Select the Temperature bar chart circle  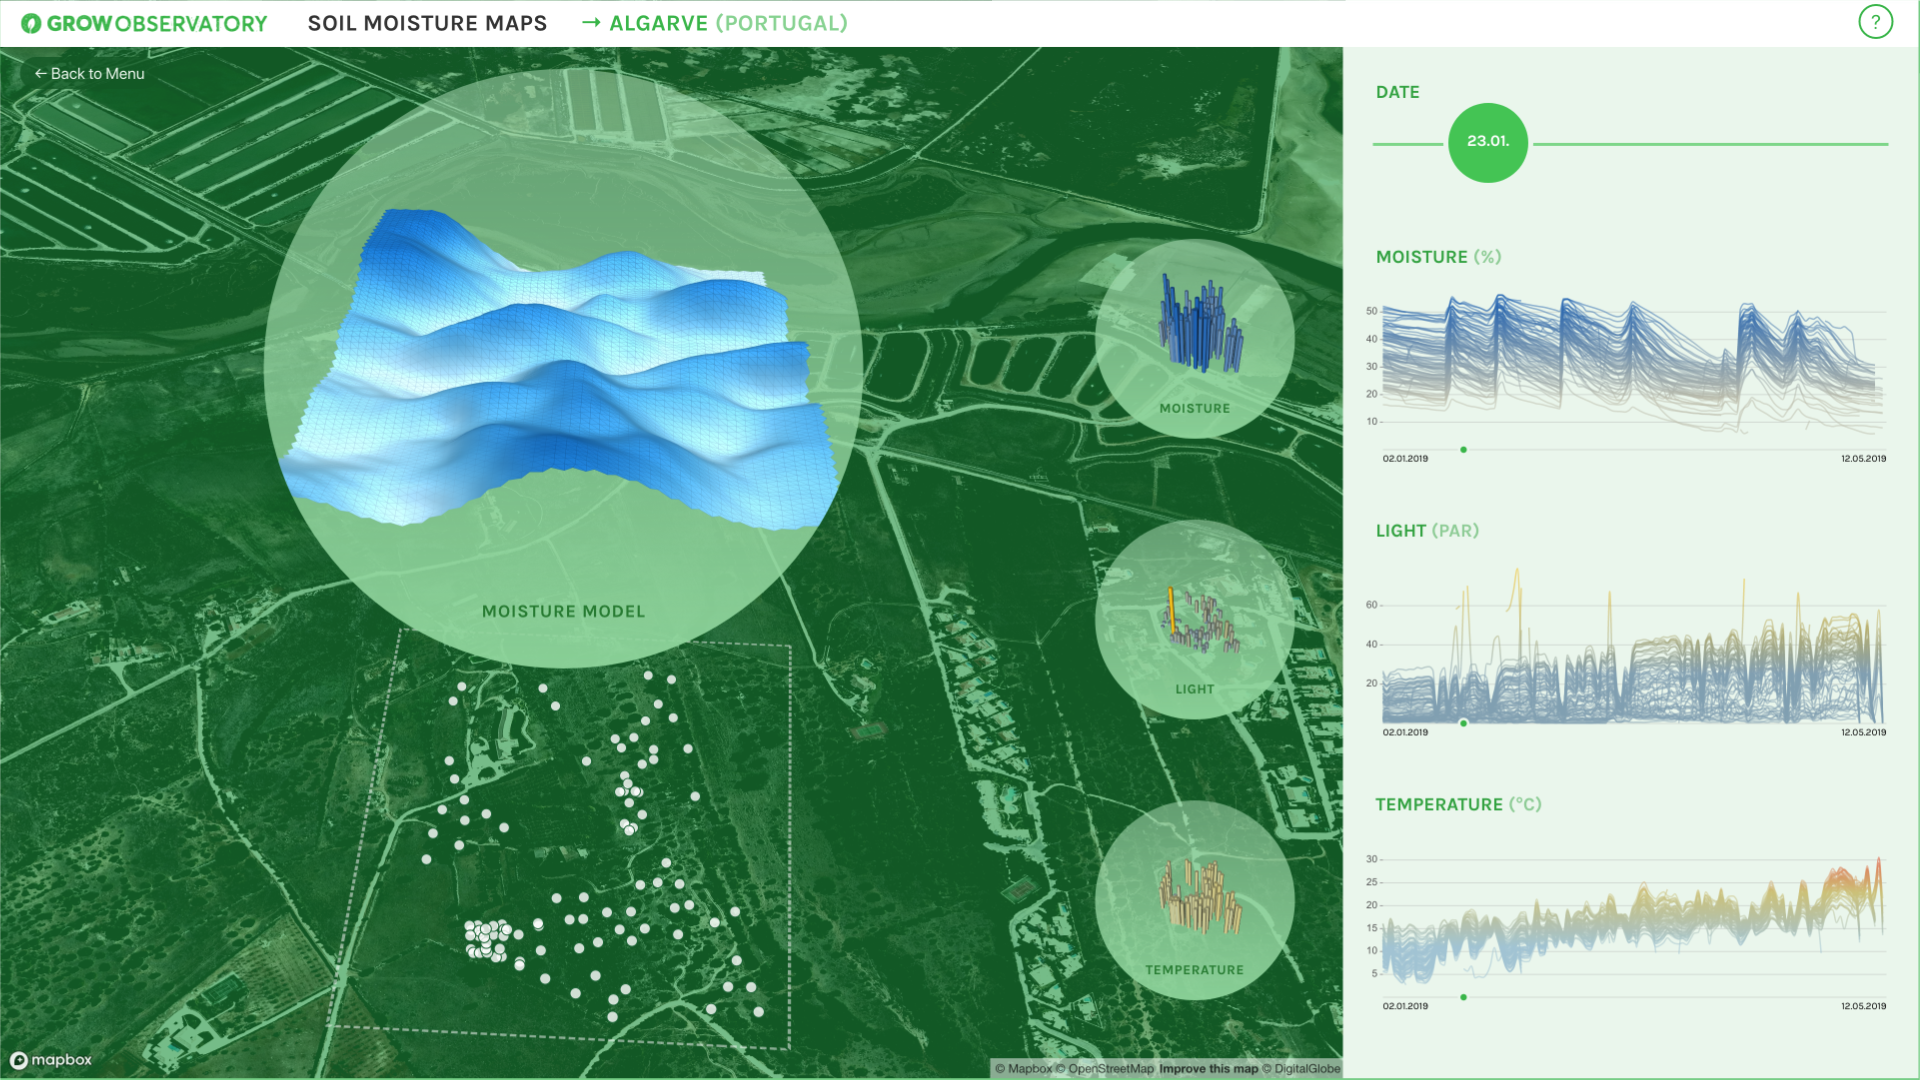1194,899
